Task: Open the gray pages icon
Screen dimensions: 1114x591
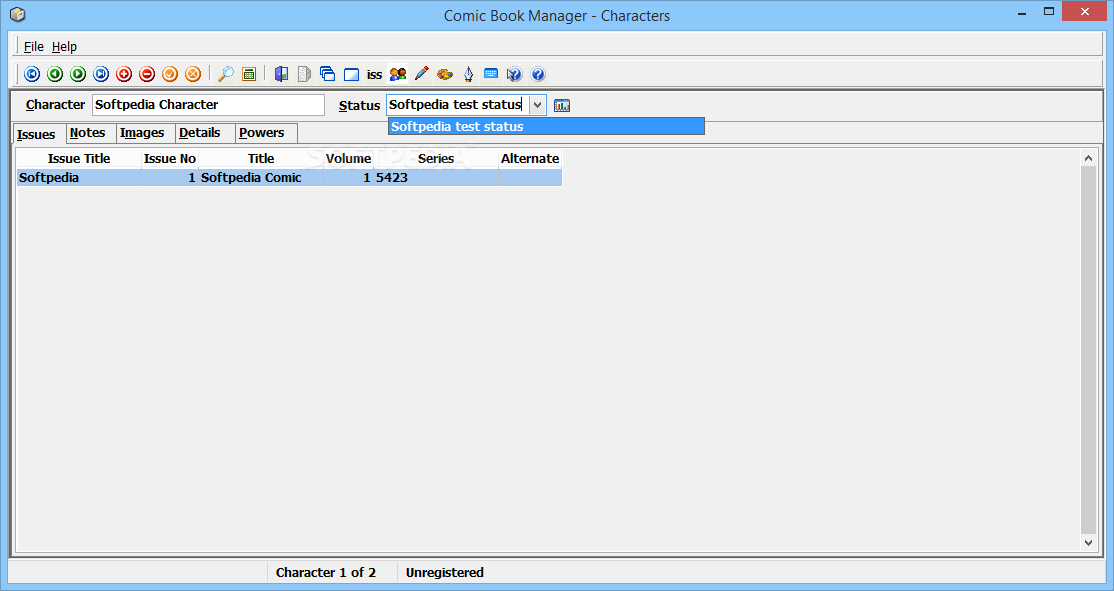Action: coord(304,74)
